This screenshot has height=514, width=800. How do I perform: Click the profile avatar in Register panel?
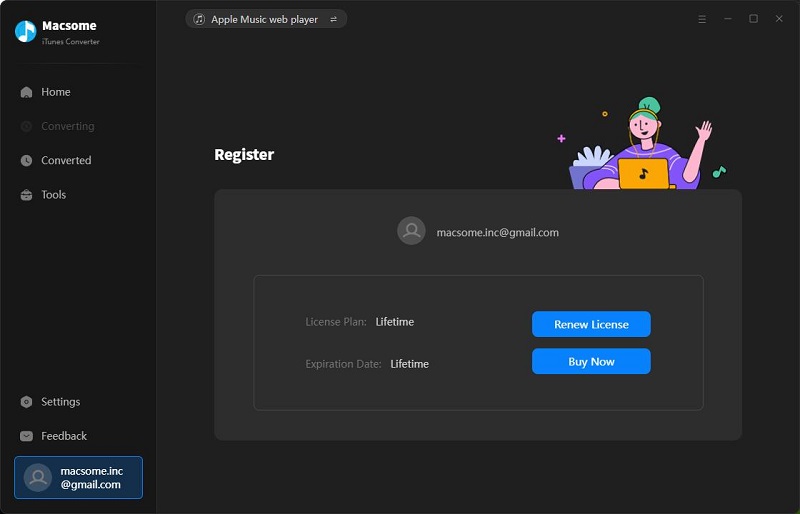[x=411, y=231]
